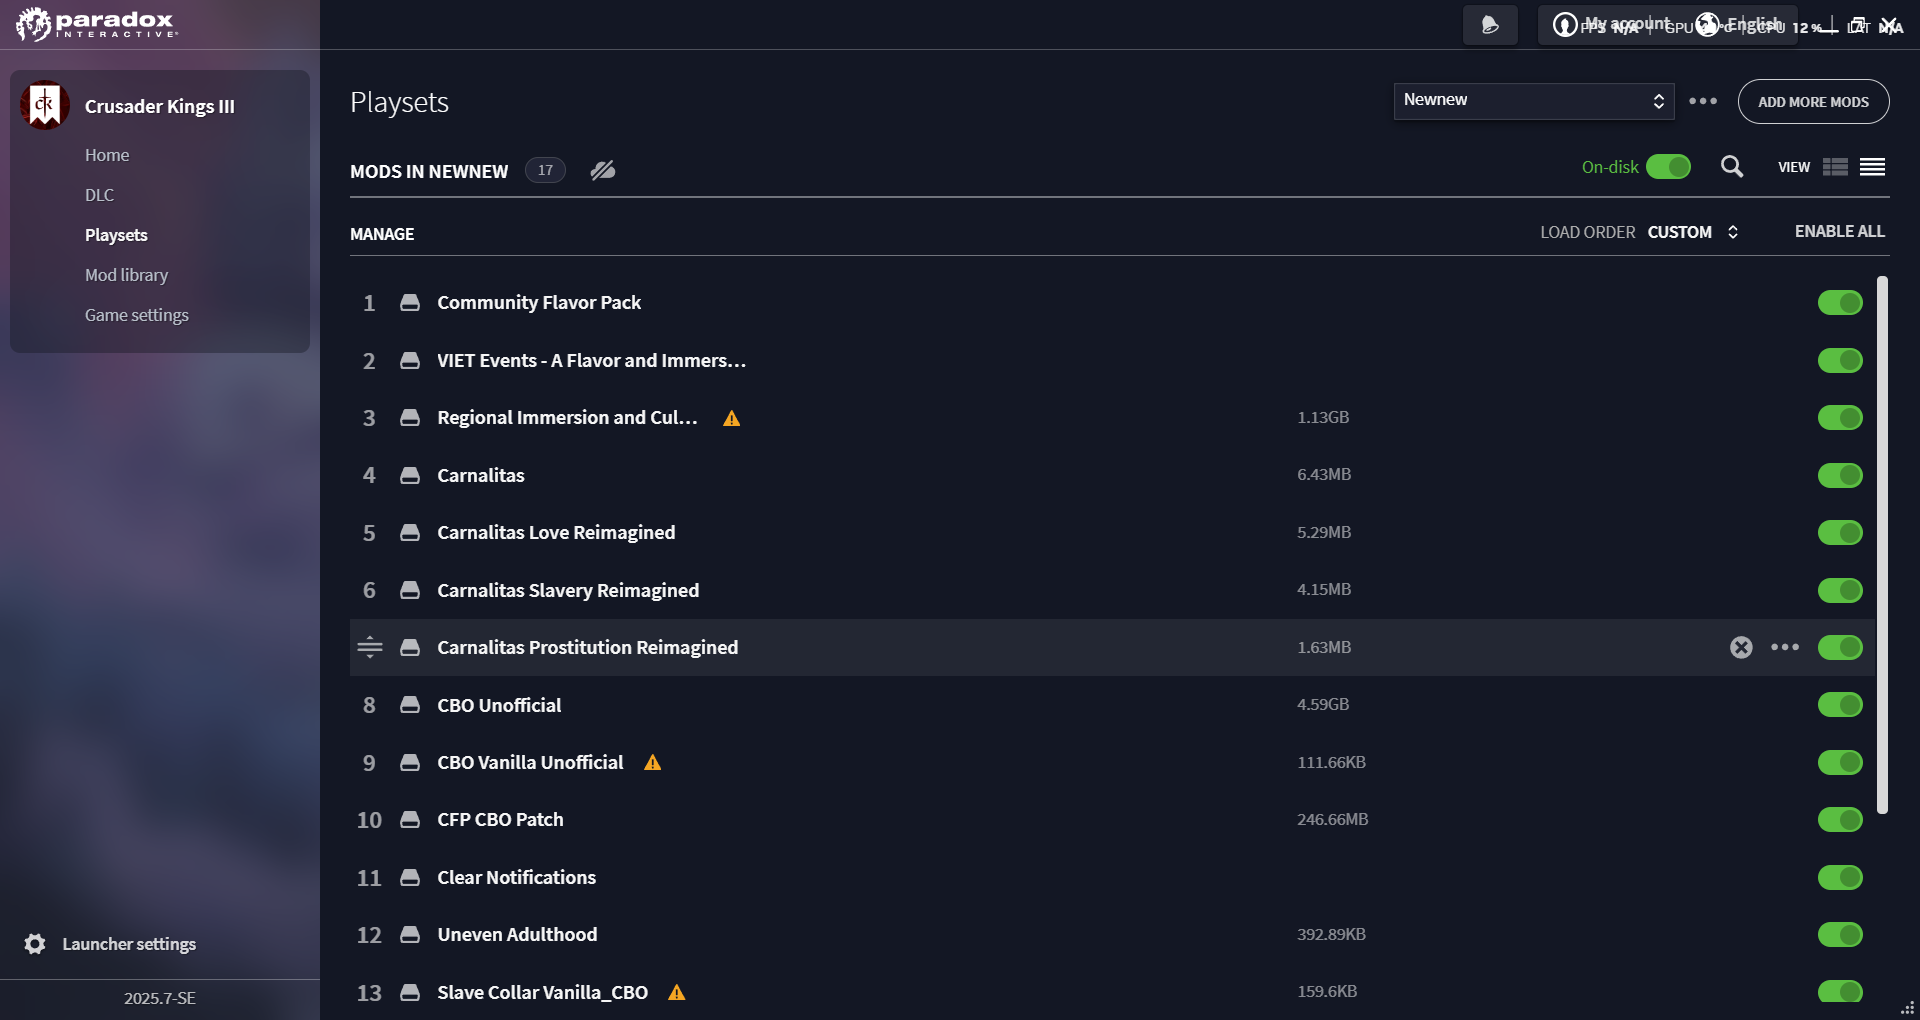Click the mod count badge 17
Image resolution: width=1920 pixels, height=1020 pixels.
click(x=545, y=170)
